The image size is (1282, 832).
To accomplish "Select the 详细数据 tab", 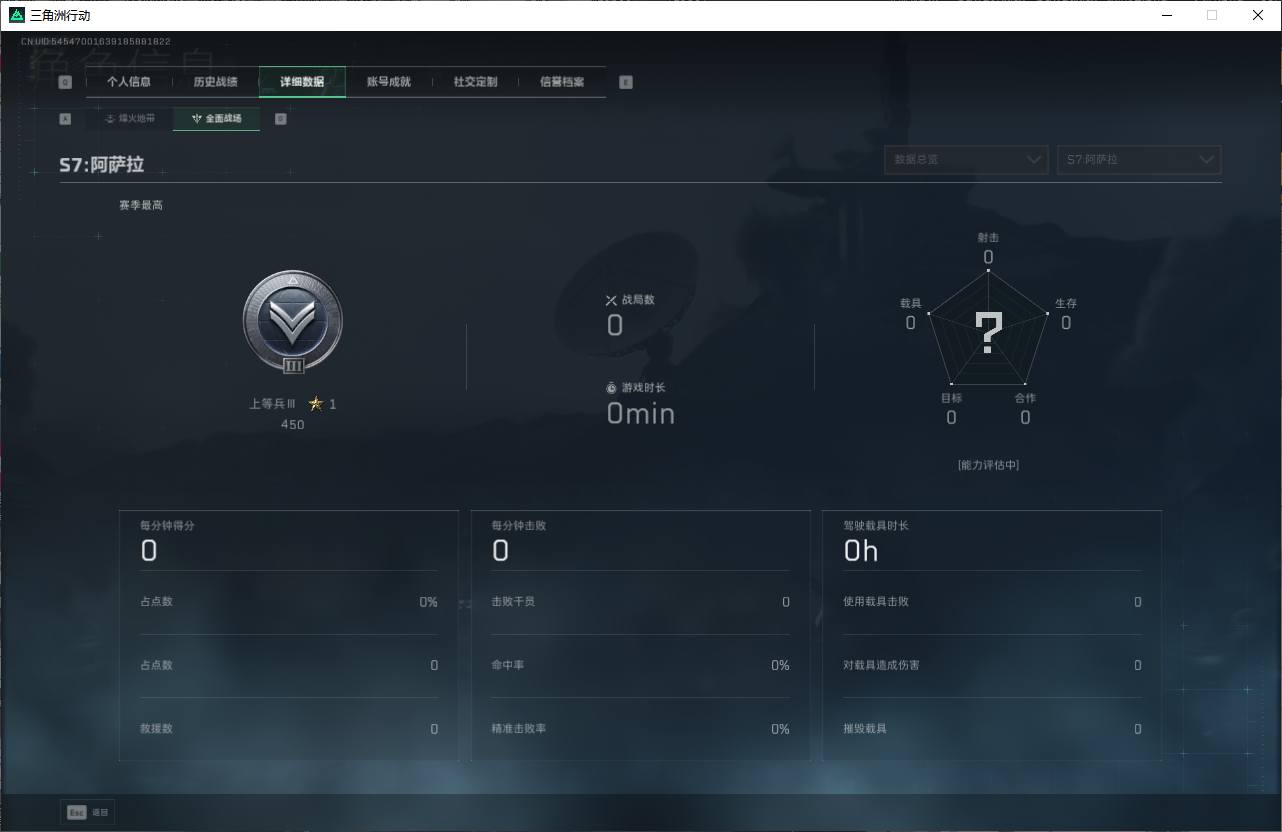I will 302,82.
